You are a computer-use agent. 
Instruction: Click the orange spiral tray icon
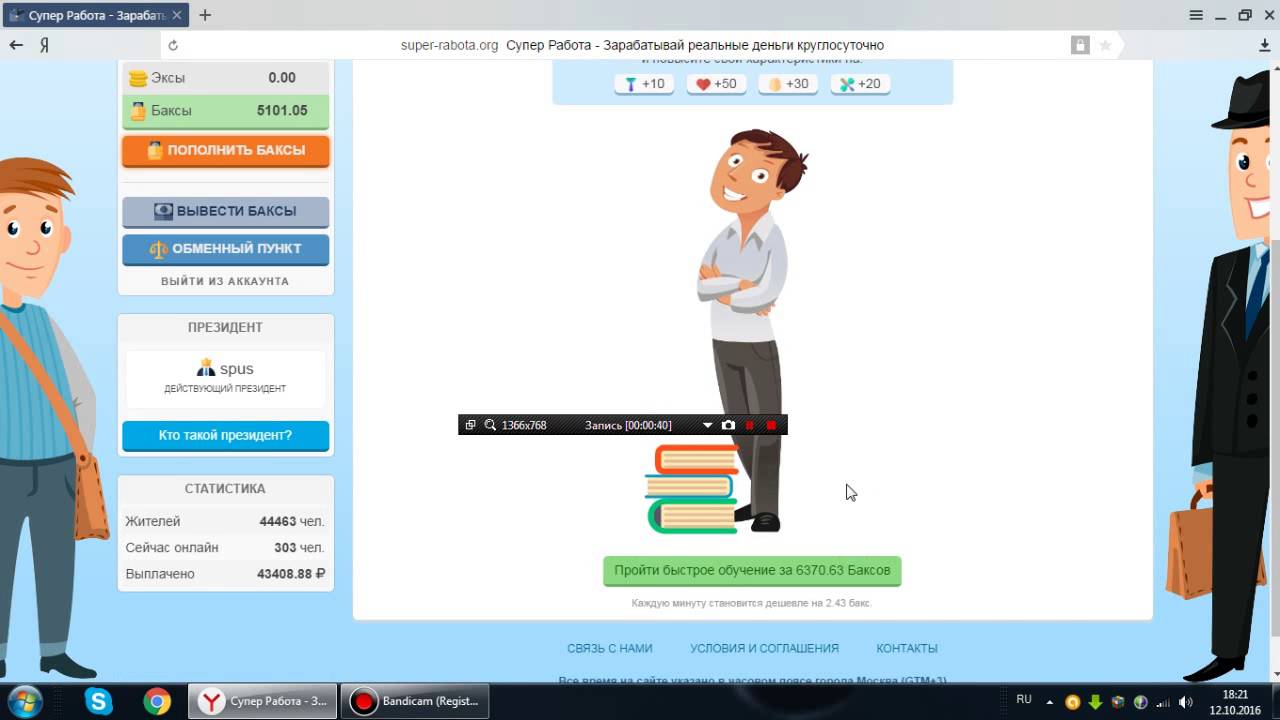[x=1072, y=702]
